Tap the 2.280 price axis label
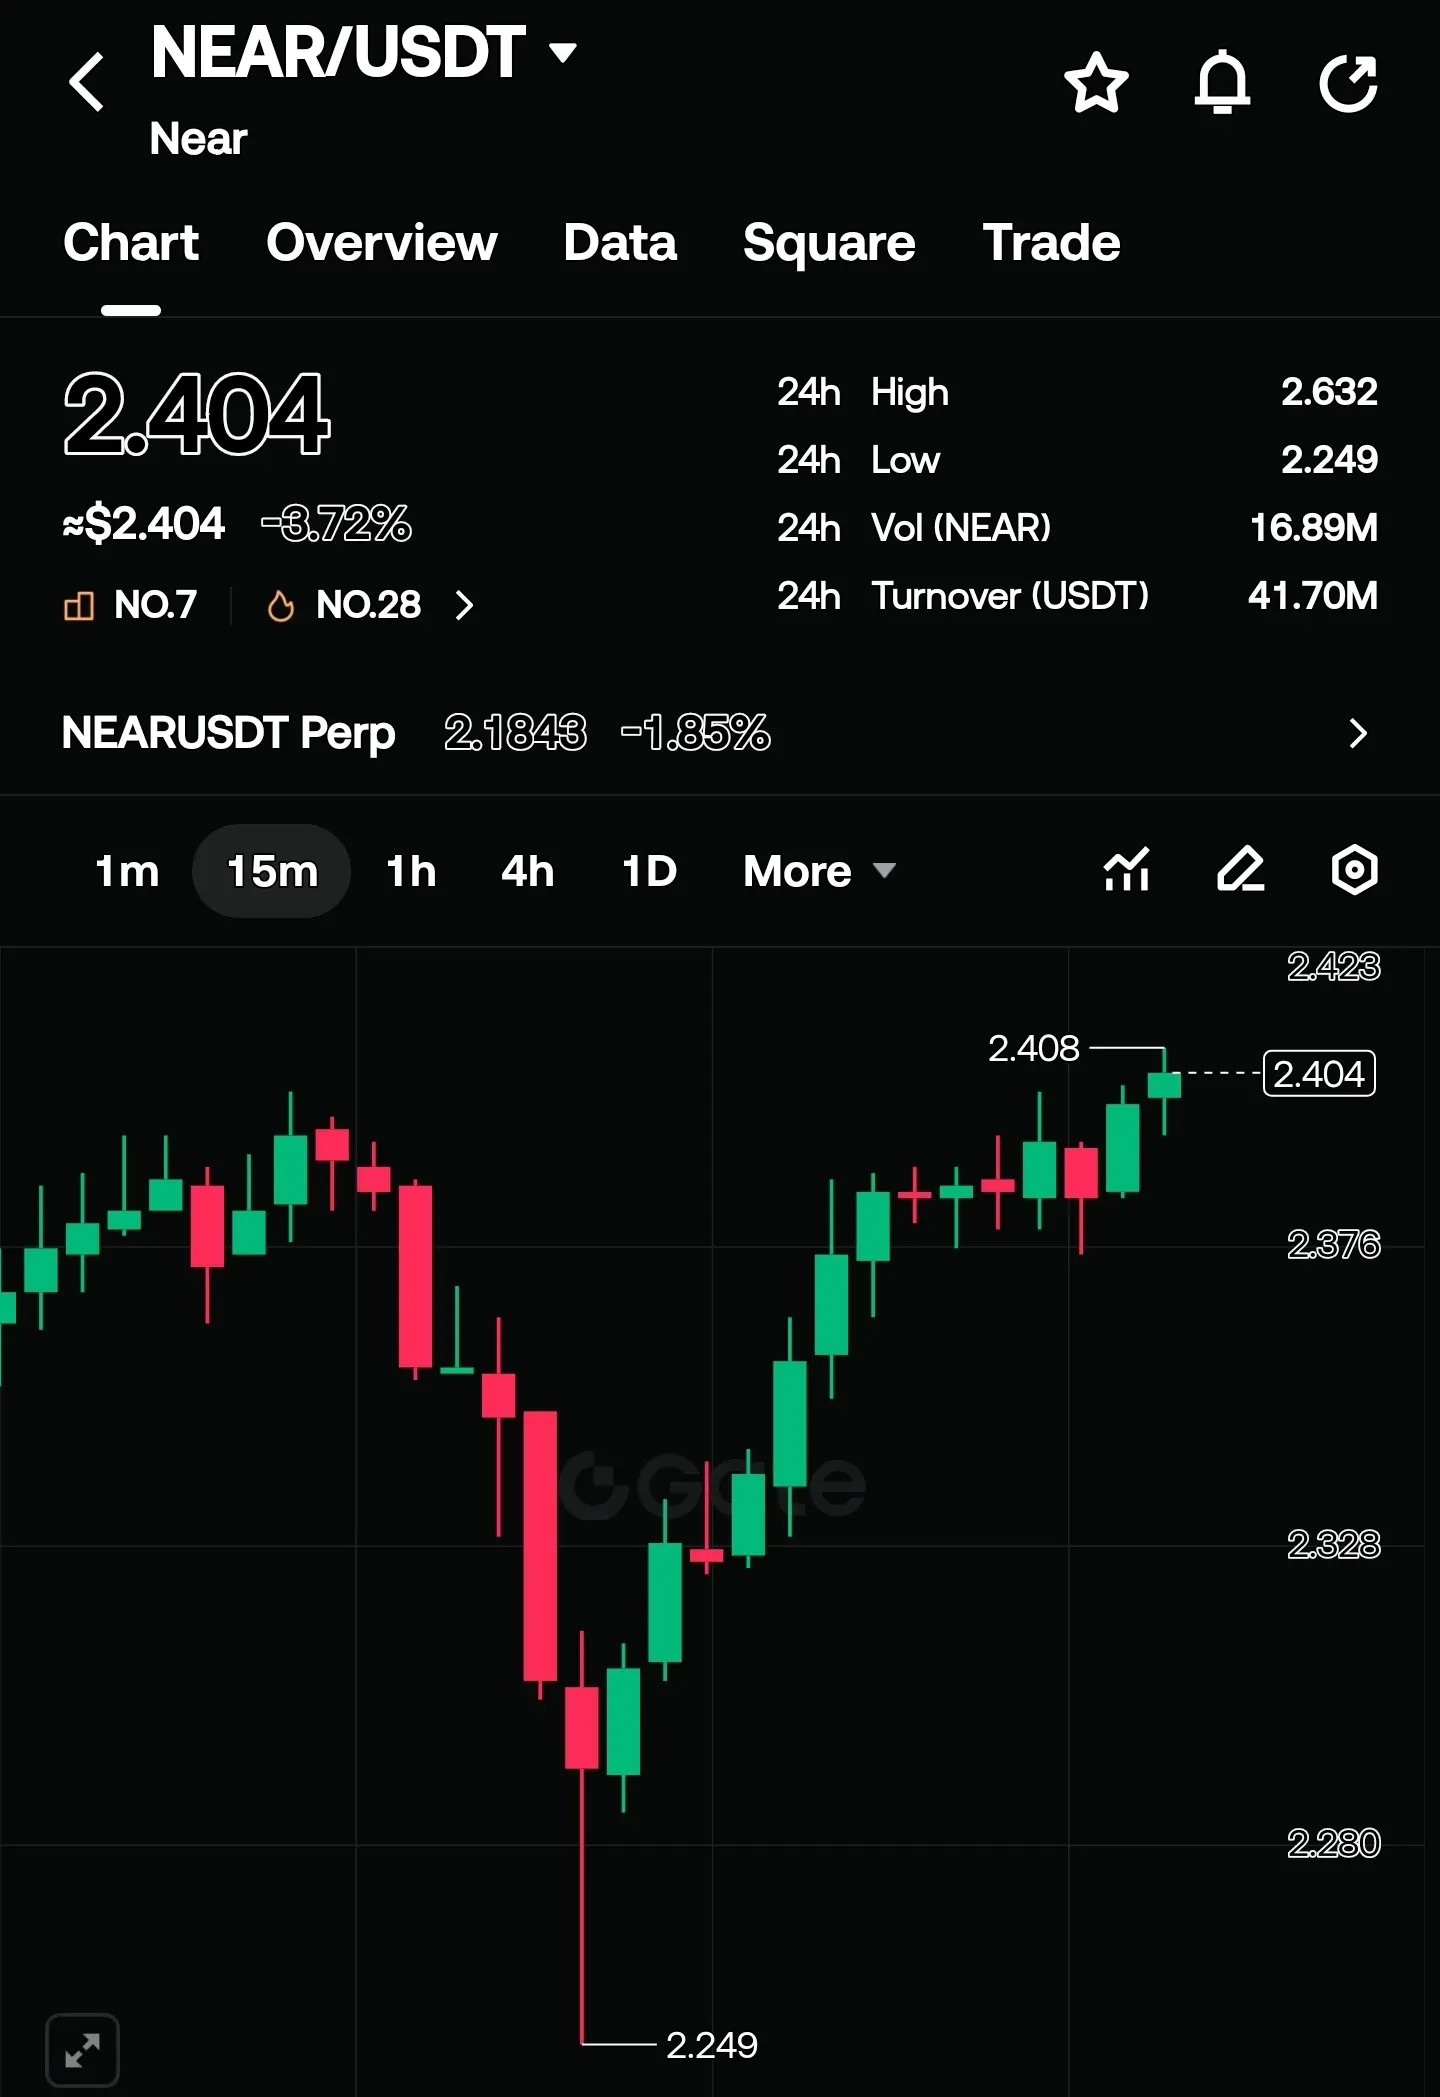The height and width of the screenshot is (2097, 1440). tap(1333, 1844)
